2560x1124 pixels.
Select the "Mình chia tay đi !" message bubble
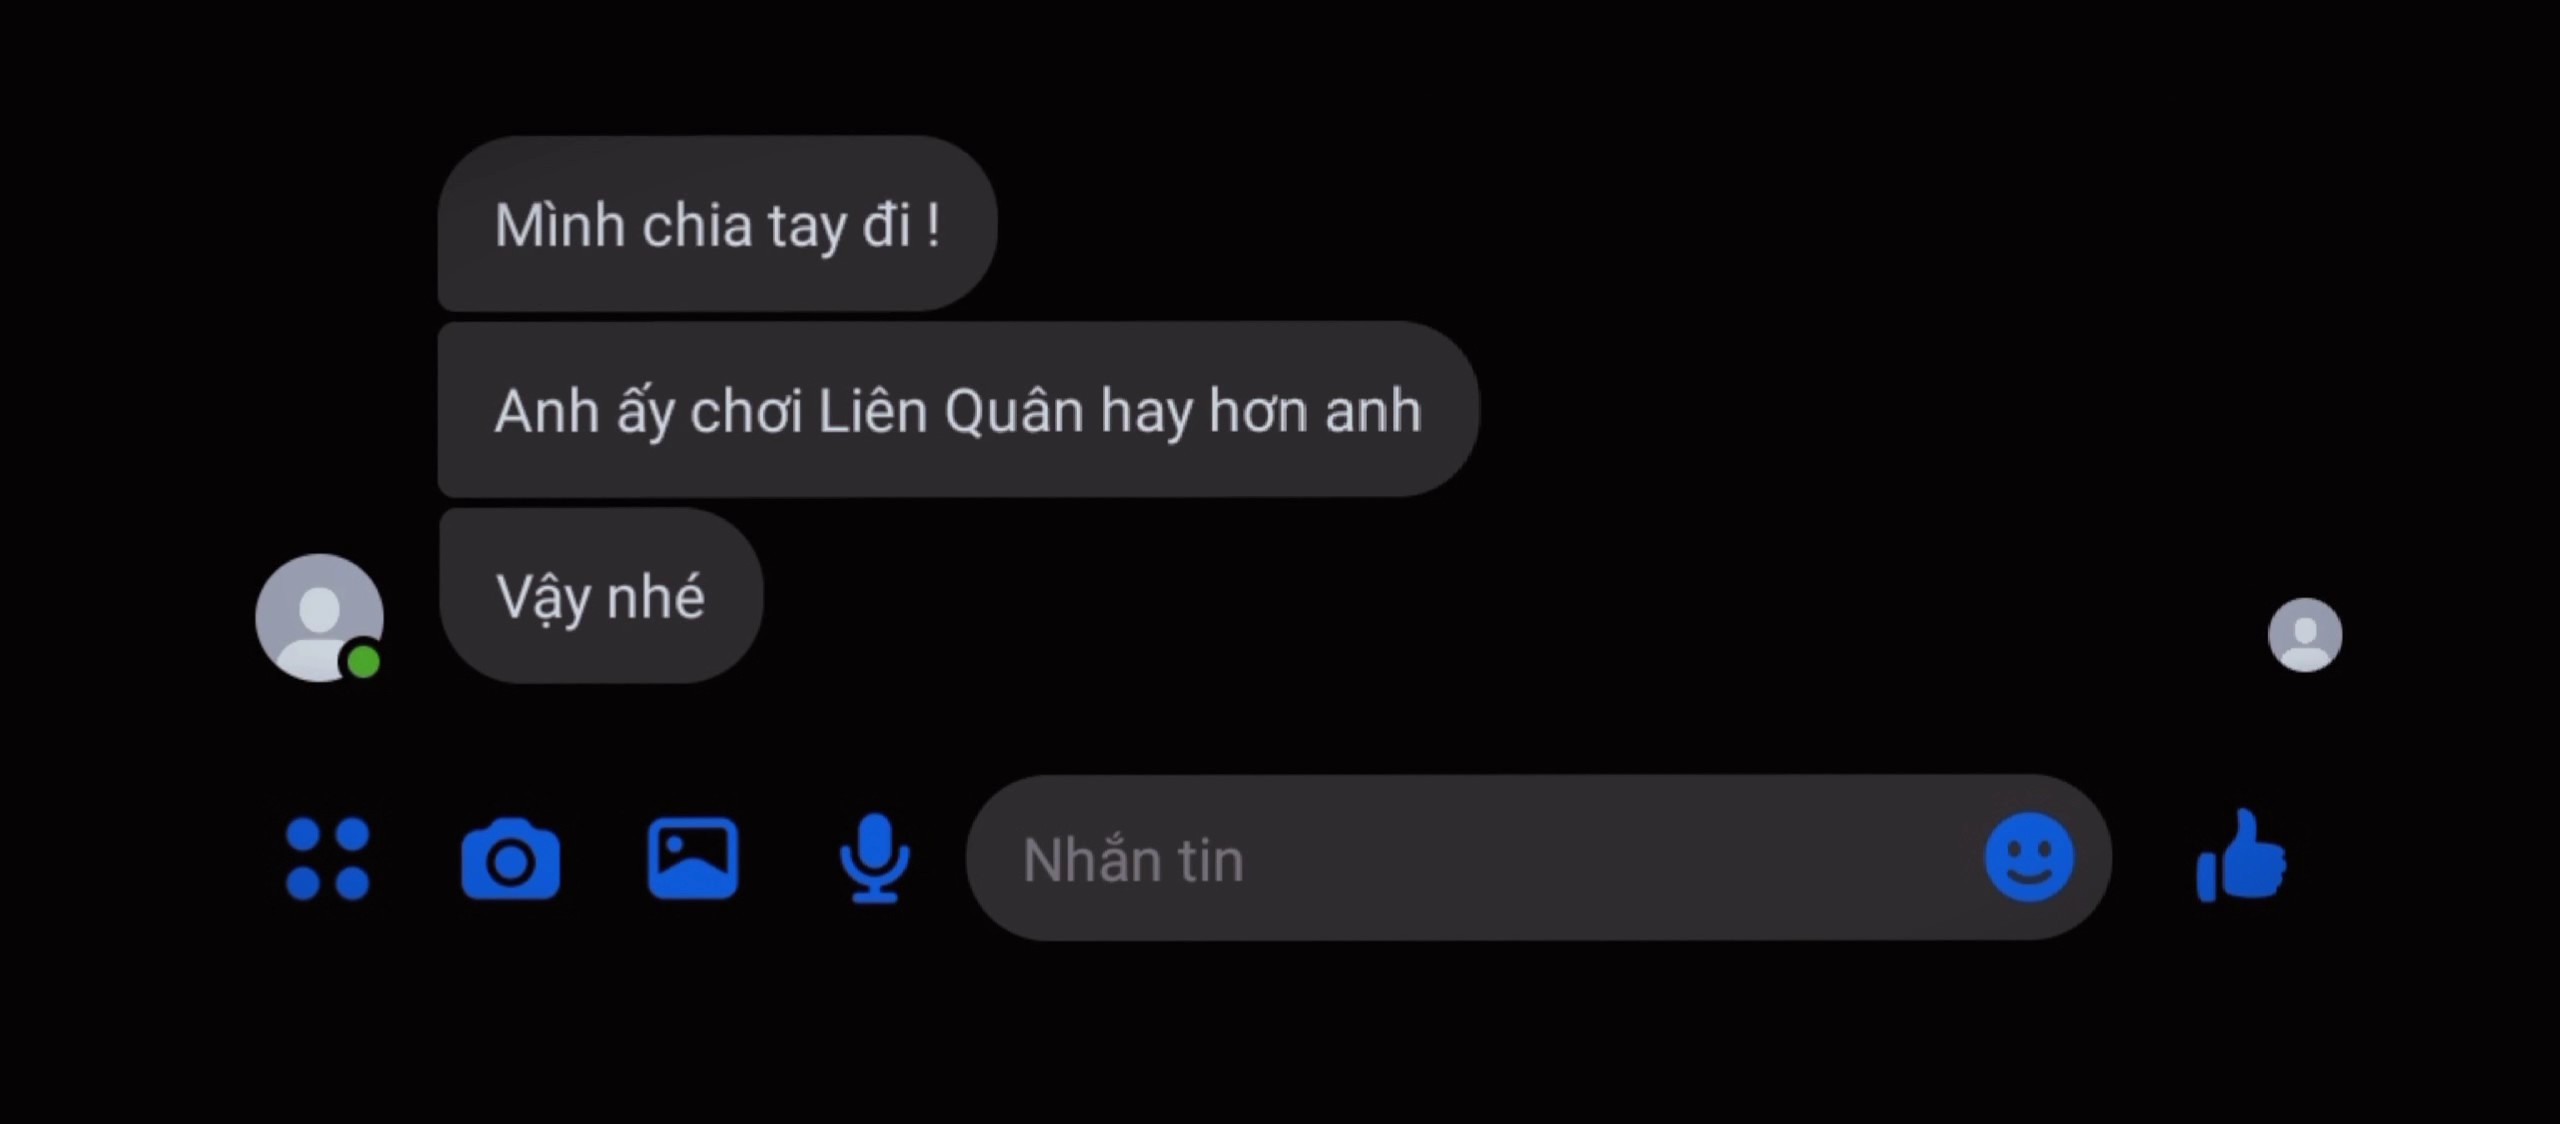(717, 224)
